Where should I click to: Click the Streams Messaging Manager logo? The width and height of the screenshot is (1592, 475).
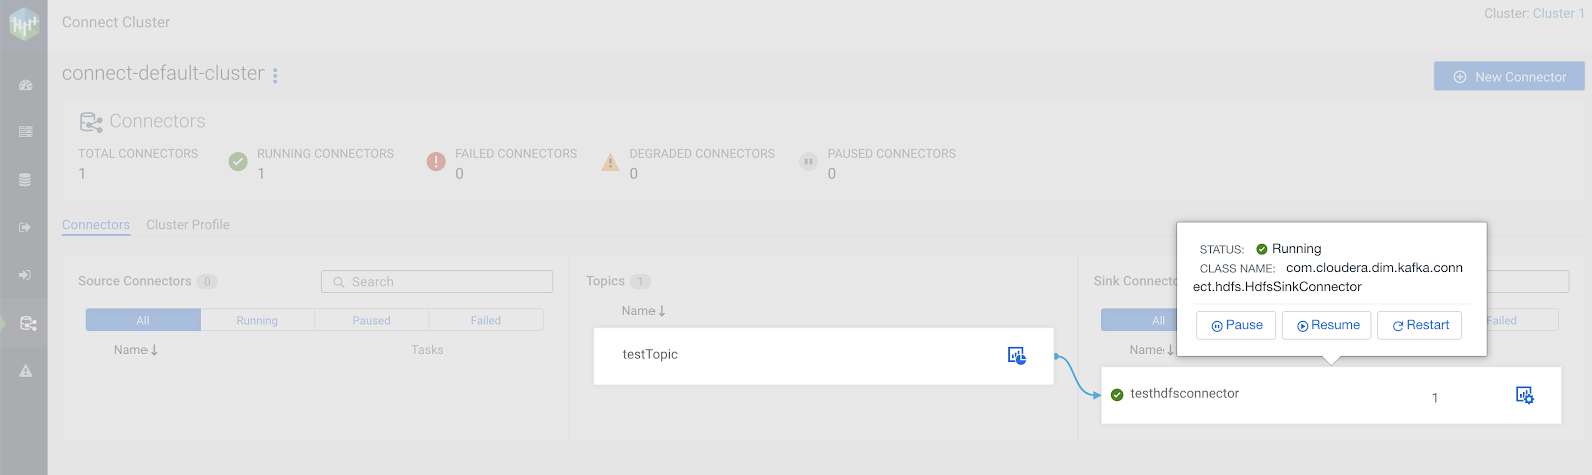click(x=24, y=24)
